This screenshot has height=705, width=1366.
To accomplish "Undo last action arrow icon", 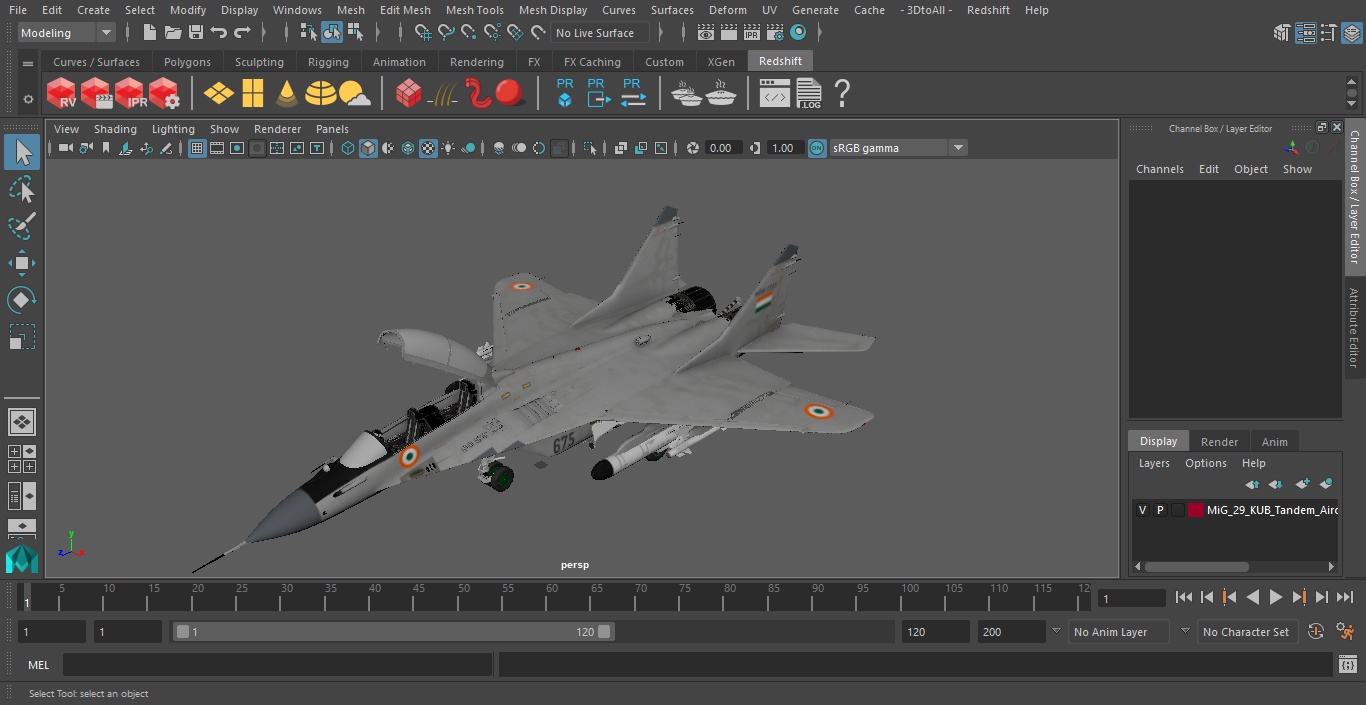I will point(219,33).
